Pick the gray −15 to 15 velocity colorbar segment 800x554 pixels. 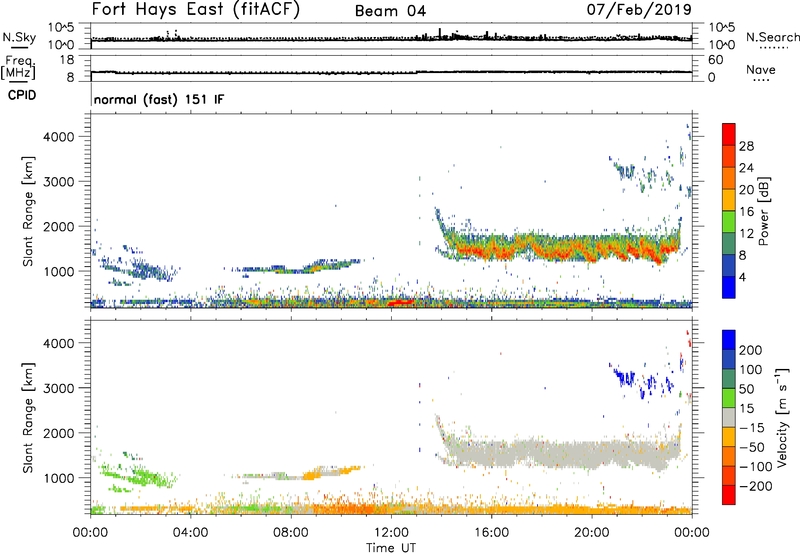(x=729, y=417)
